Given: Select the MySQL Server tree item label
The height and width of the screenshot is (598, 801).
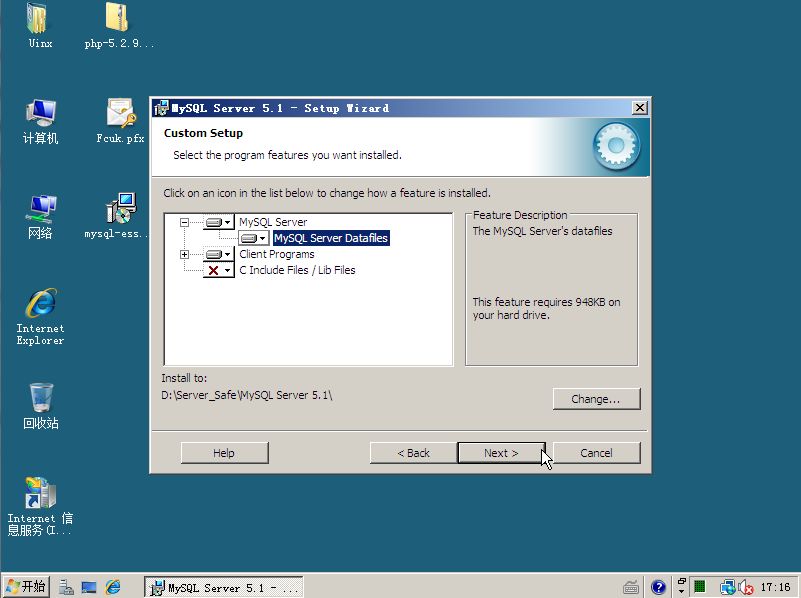Looking at the screenshot, I should pos(273,222).
